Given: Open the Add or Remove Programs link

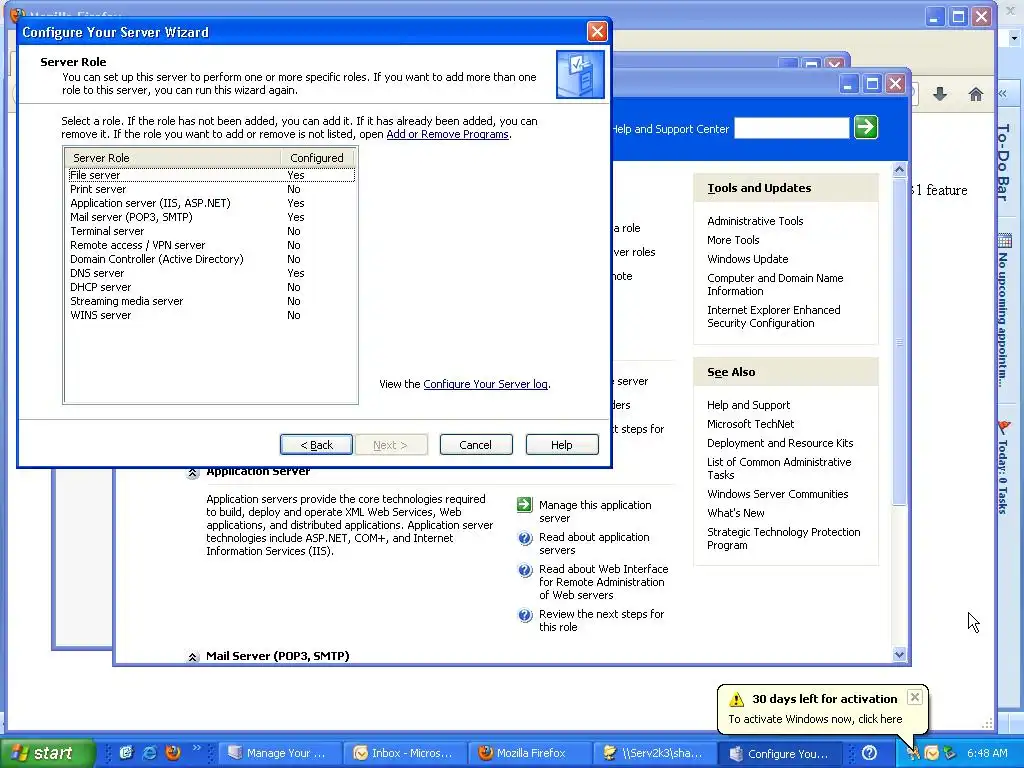Looking at the screenshot, I should point(447,134).
